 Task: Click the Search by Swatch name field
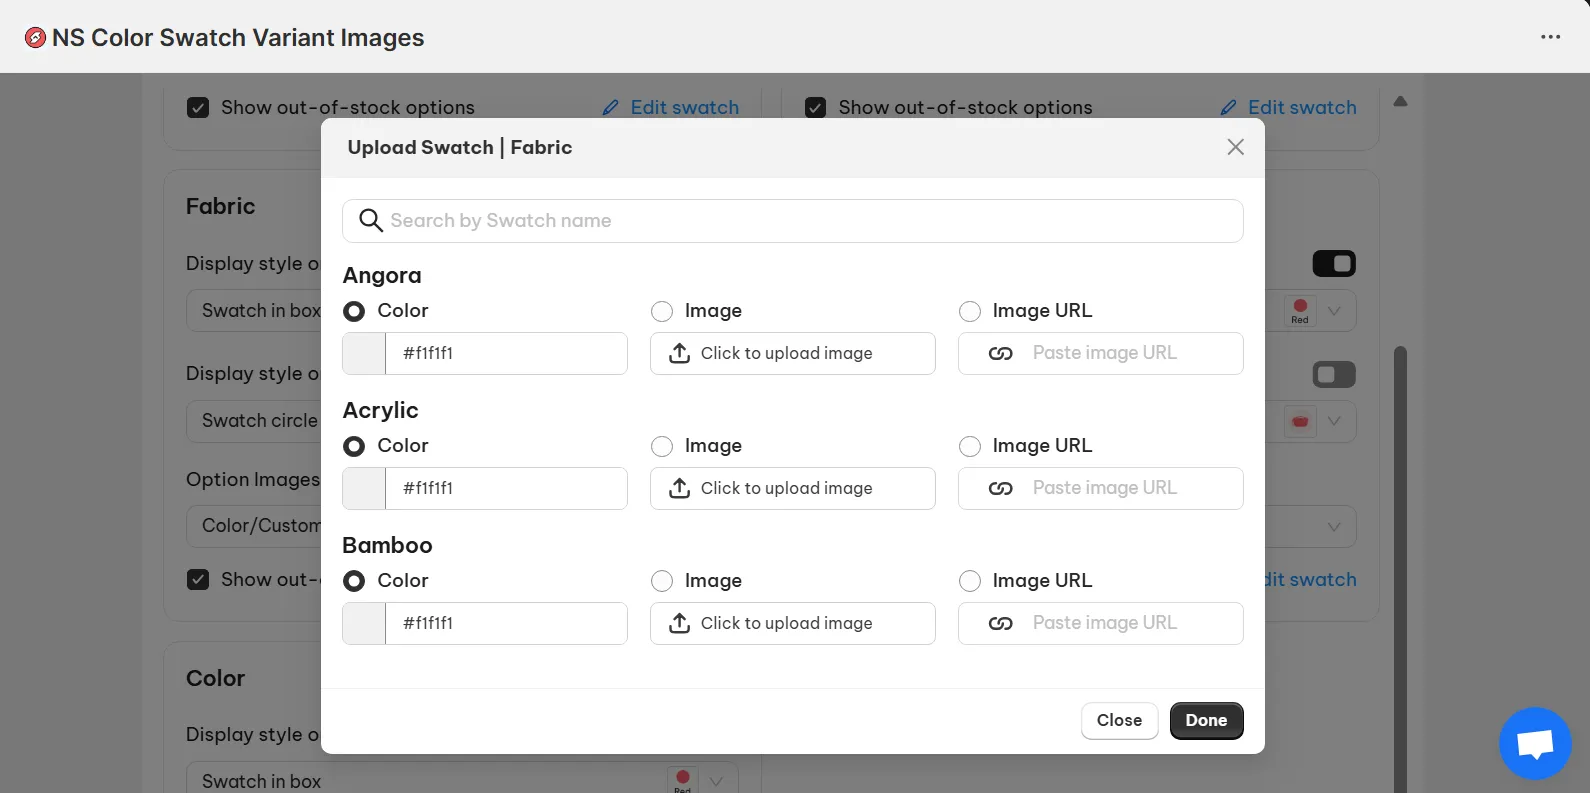coord(793,221)
